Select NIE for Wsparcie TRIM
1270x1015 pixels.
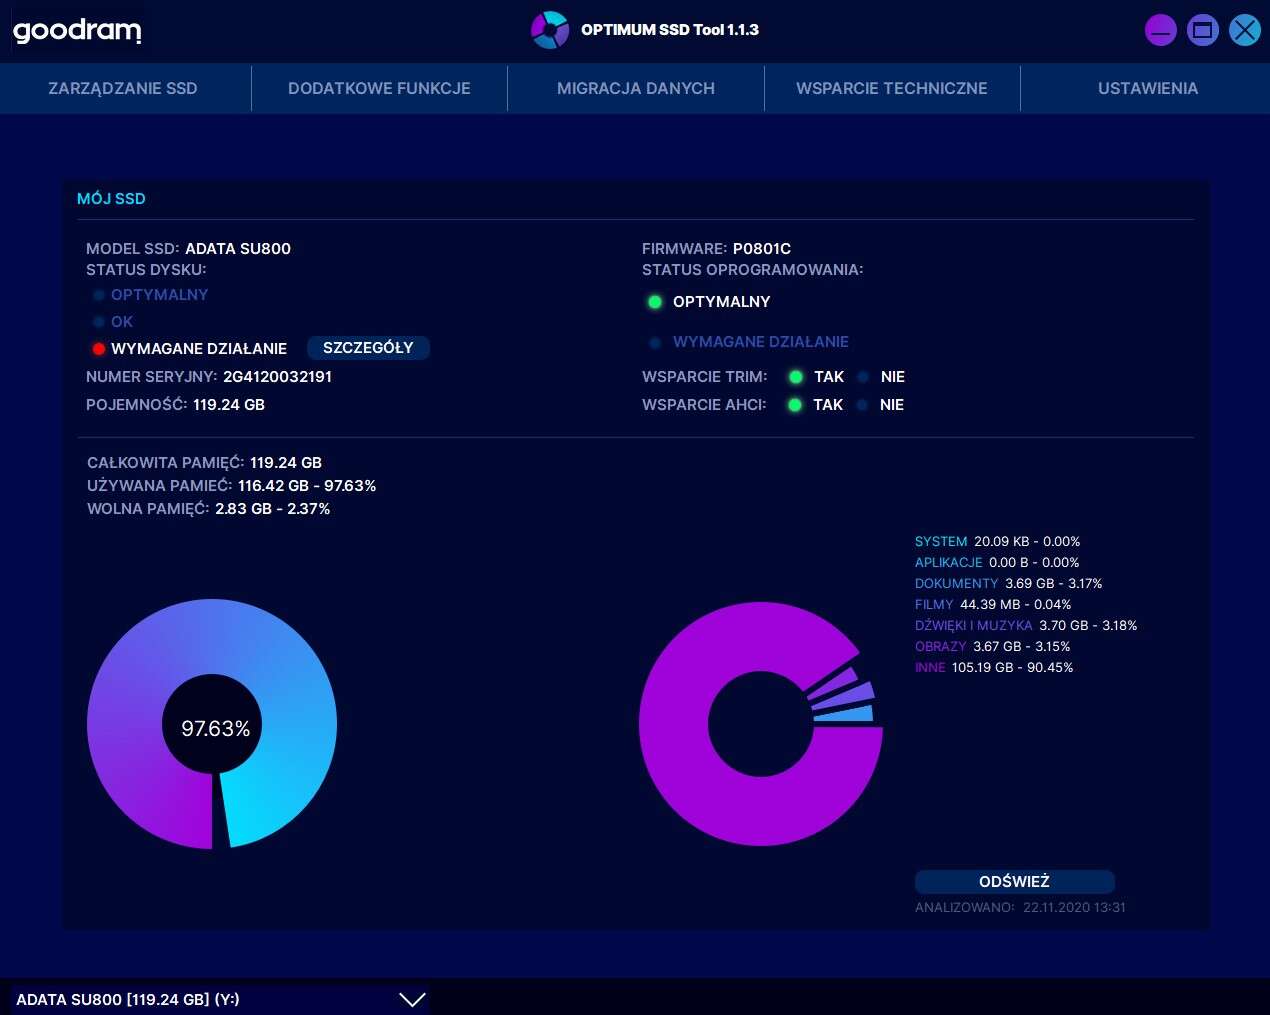coord(863,377)
